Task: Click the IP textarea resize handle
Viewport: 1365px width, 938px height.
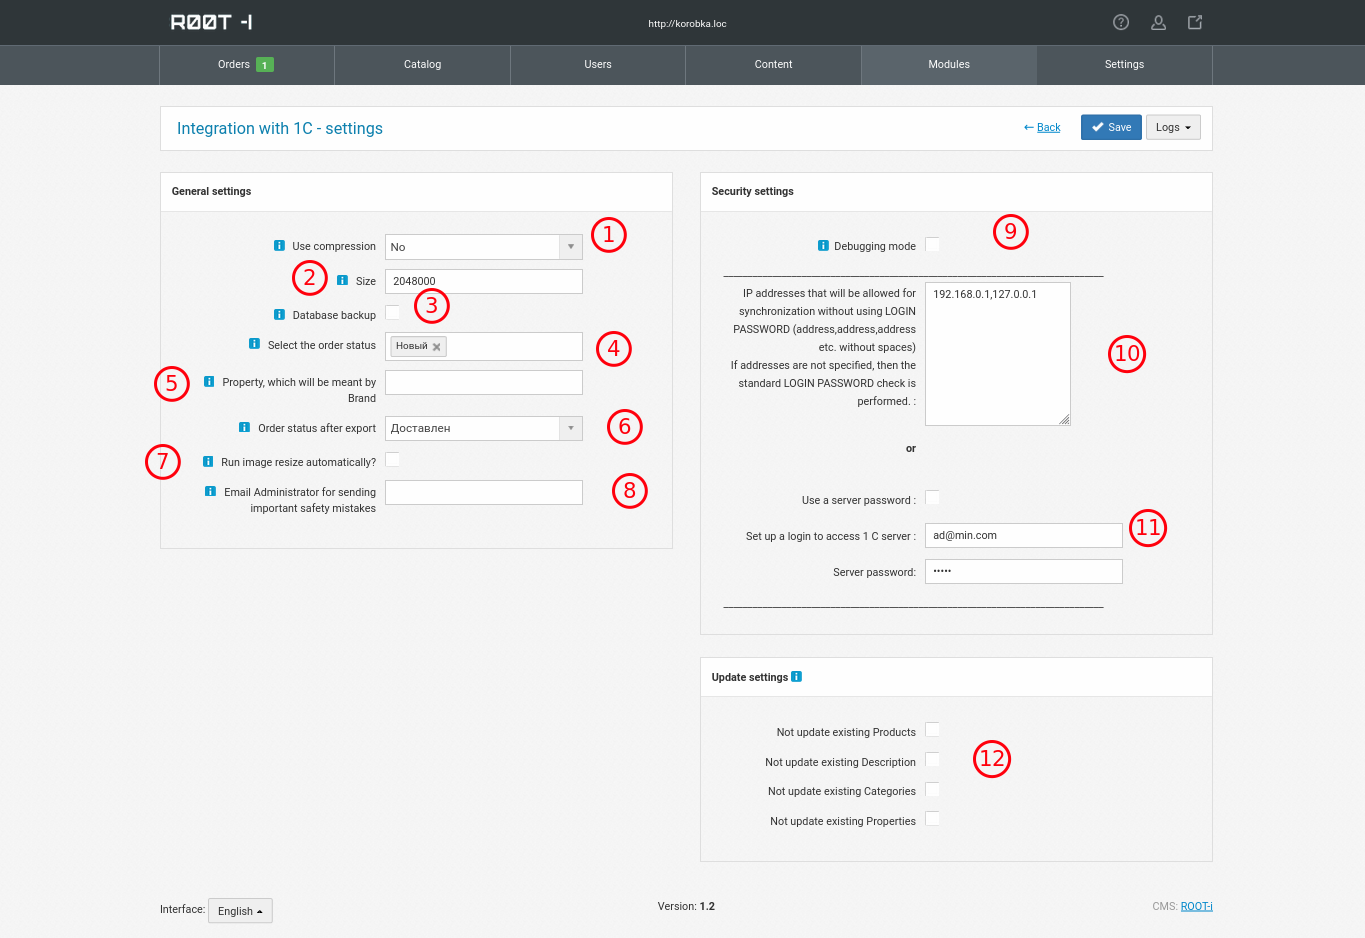Action: [x=1065, y=420]
